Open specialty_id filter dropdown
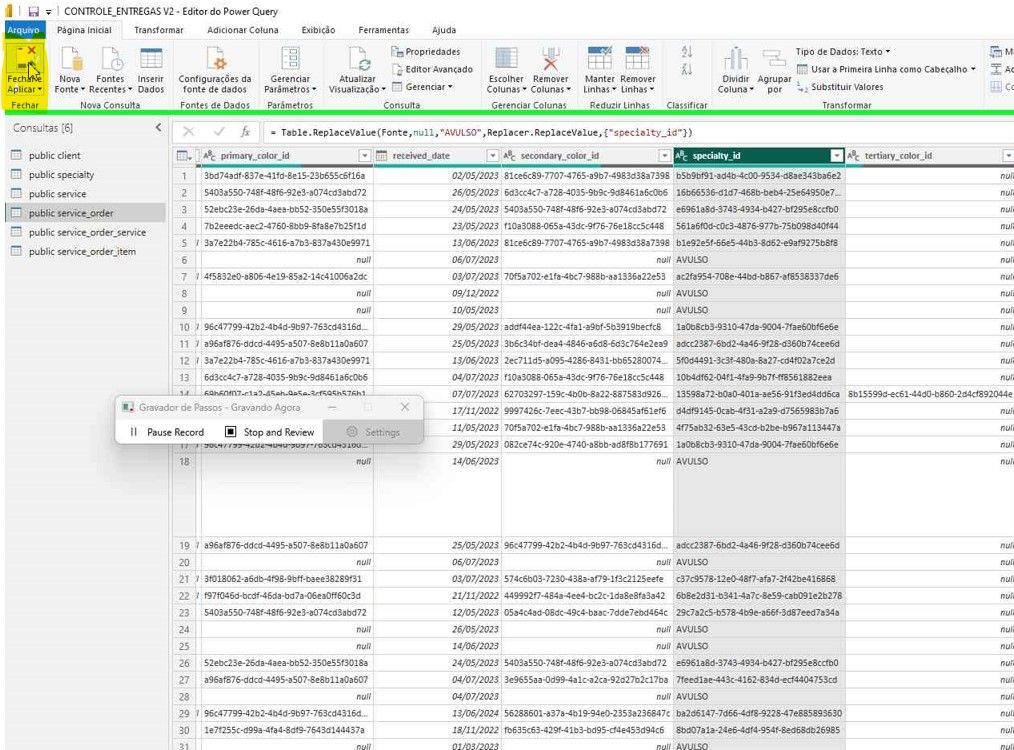This screenshot has height=750, width=1014. point(837,156)
